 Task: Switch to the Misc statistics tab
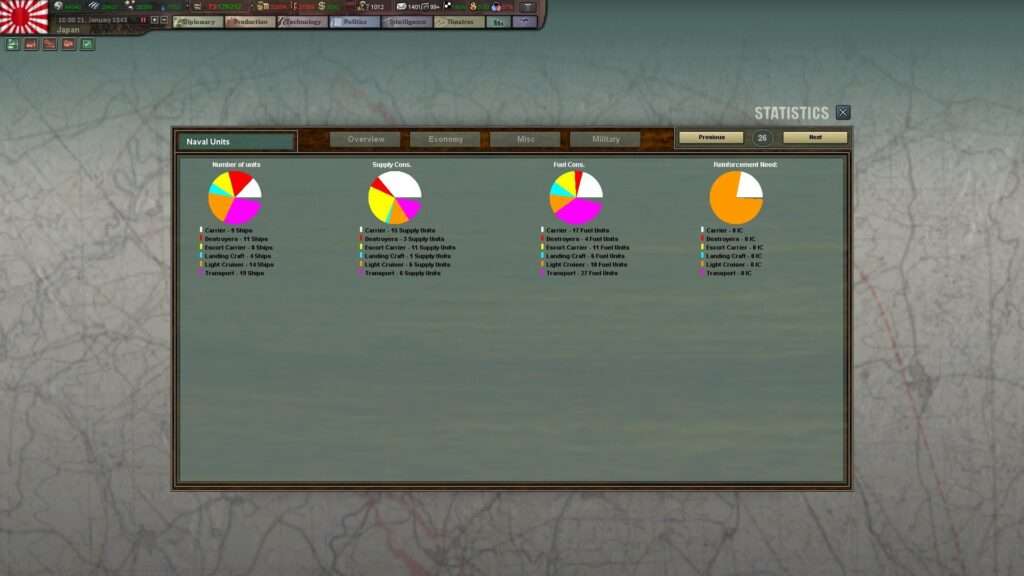click(525, 139)
